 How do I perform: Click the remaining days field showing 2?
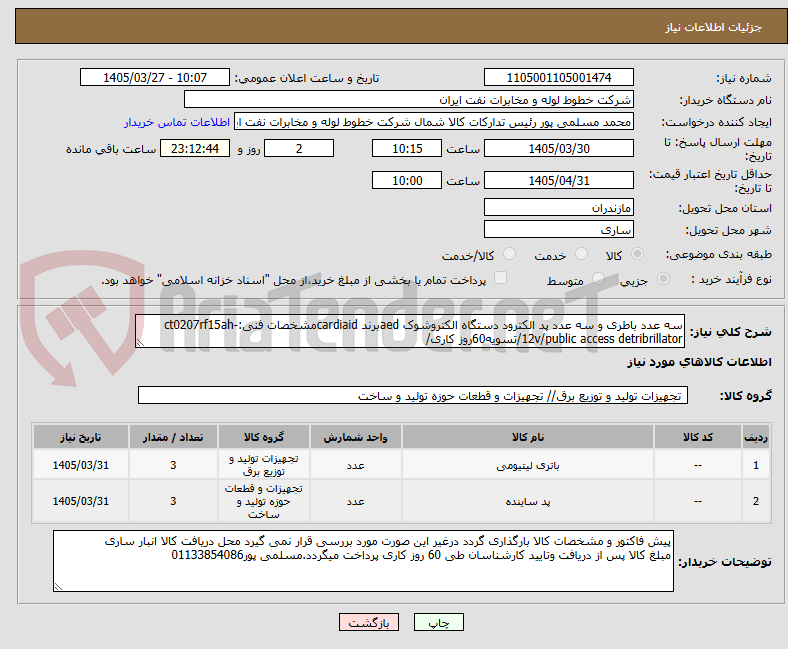coord(299,148)
